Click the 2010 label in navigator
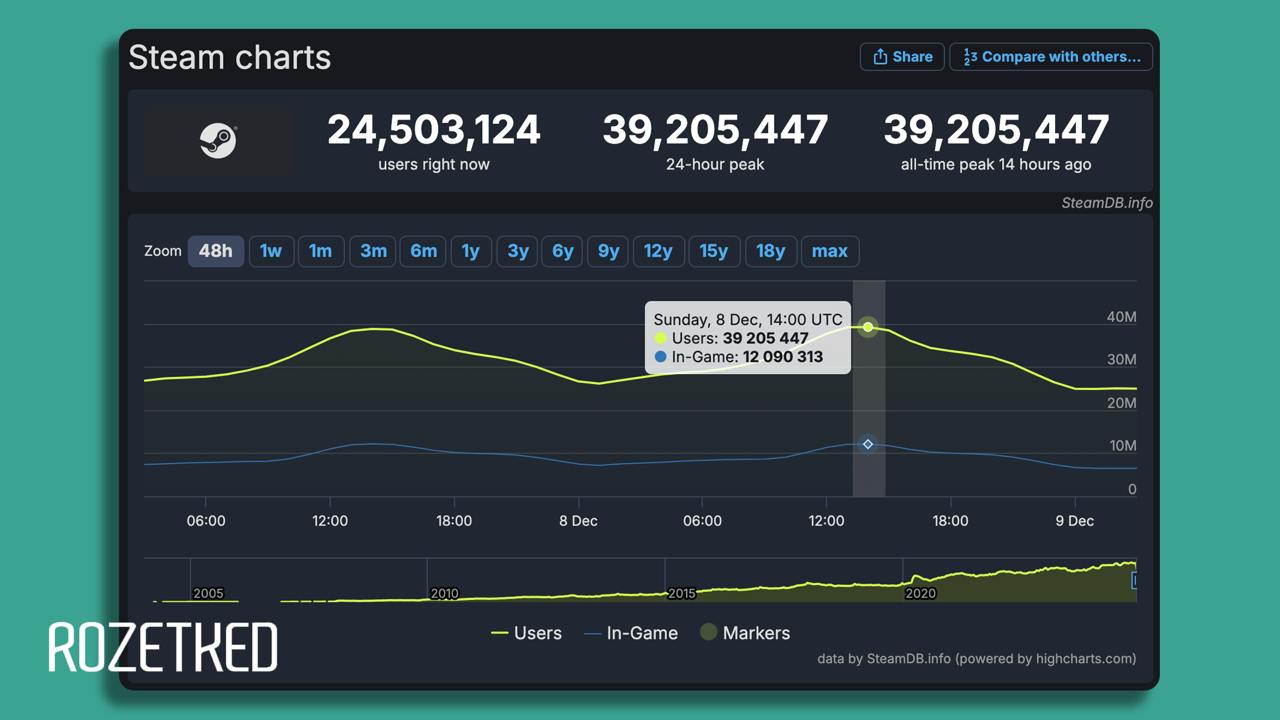Screen dimensions: 1280x720 coord(444,593)
